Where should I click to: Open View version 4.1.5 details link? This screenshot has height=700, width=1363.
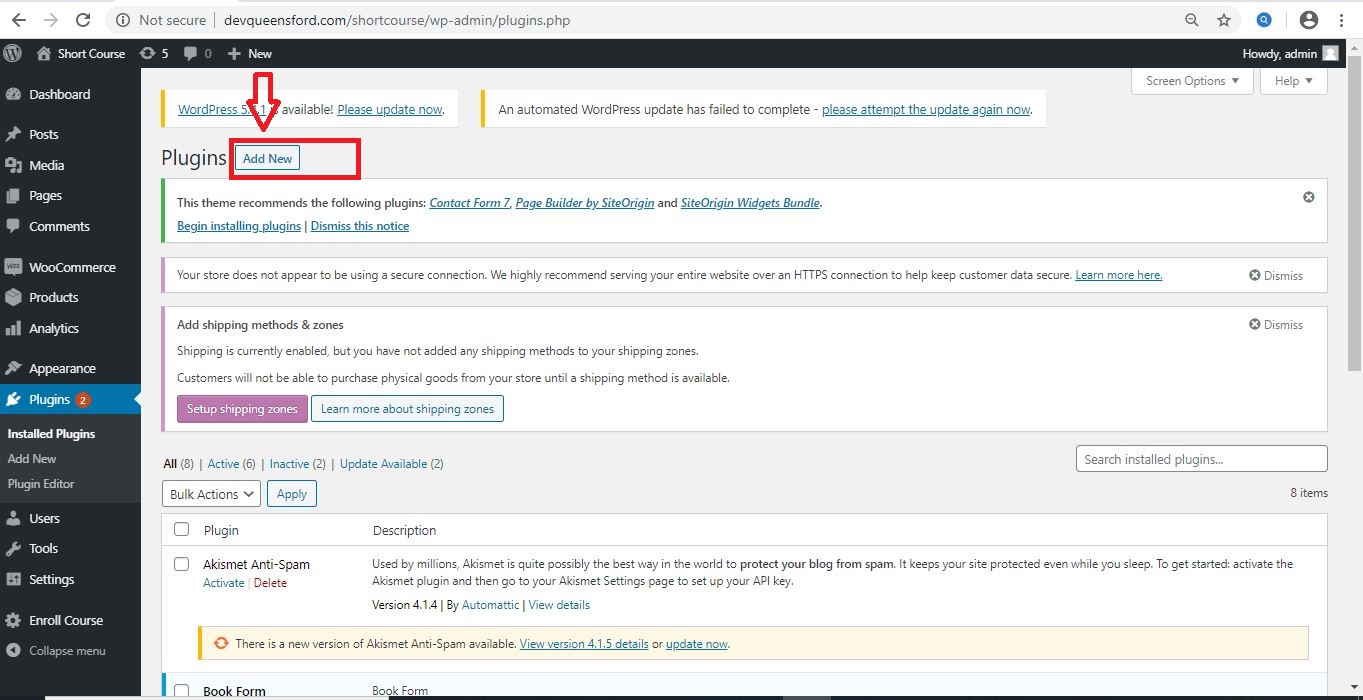coord(584,644)
